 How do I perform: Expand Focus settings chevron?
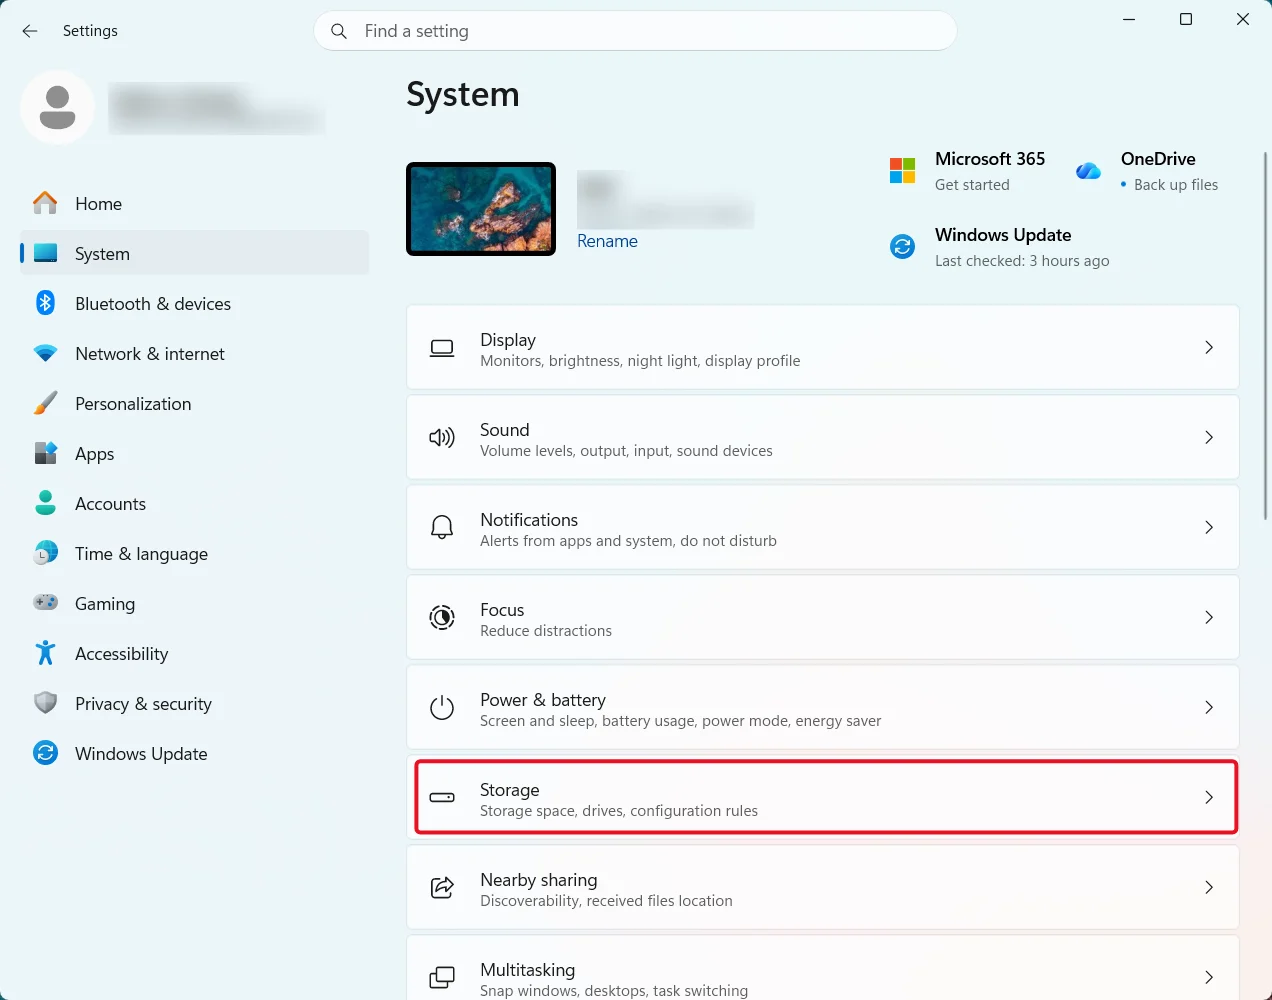(x=1209, y=617)
